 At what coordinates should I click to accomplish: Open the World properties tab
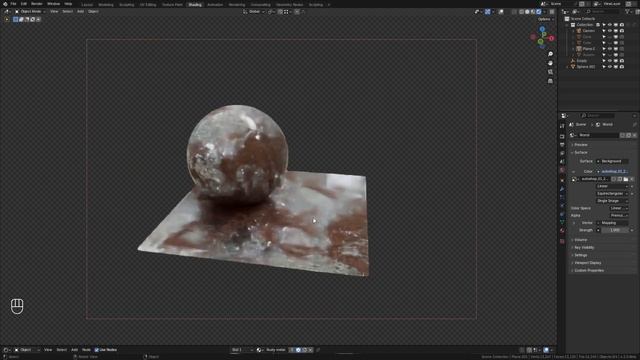pos(562,170)
